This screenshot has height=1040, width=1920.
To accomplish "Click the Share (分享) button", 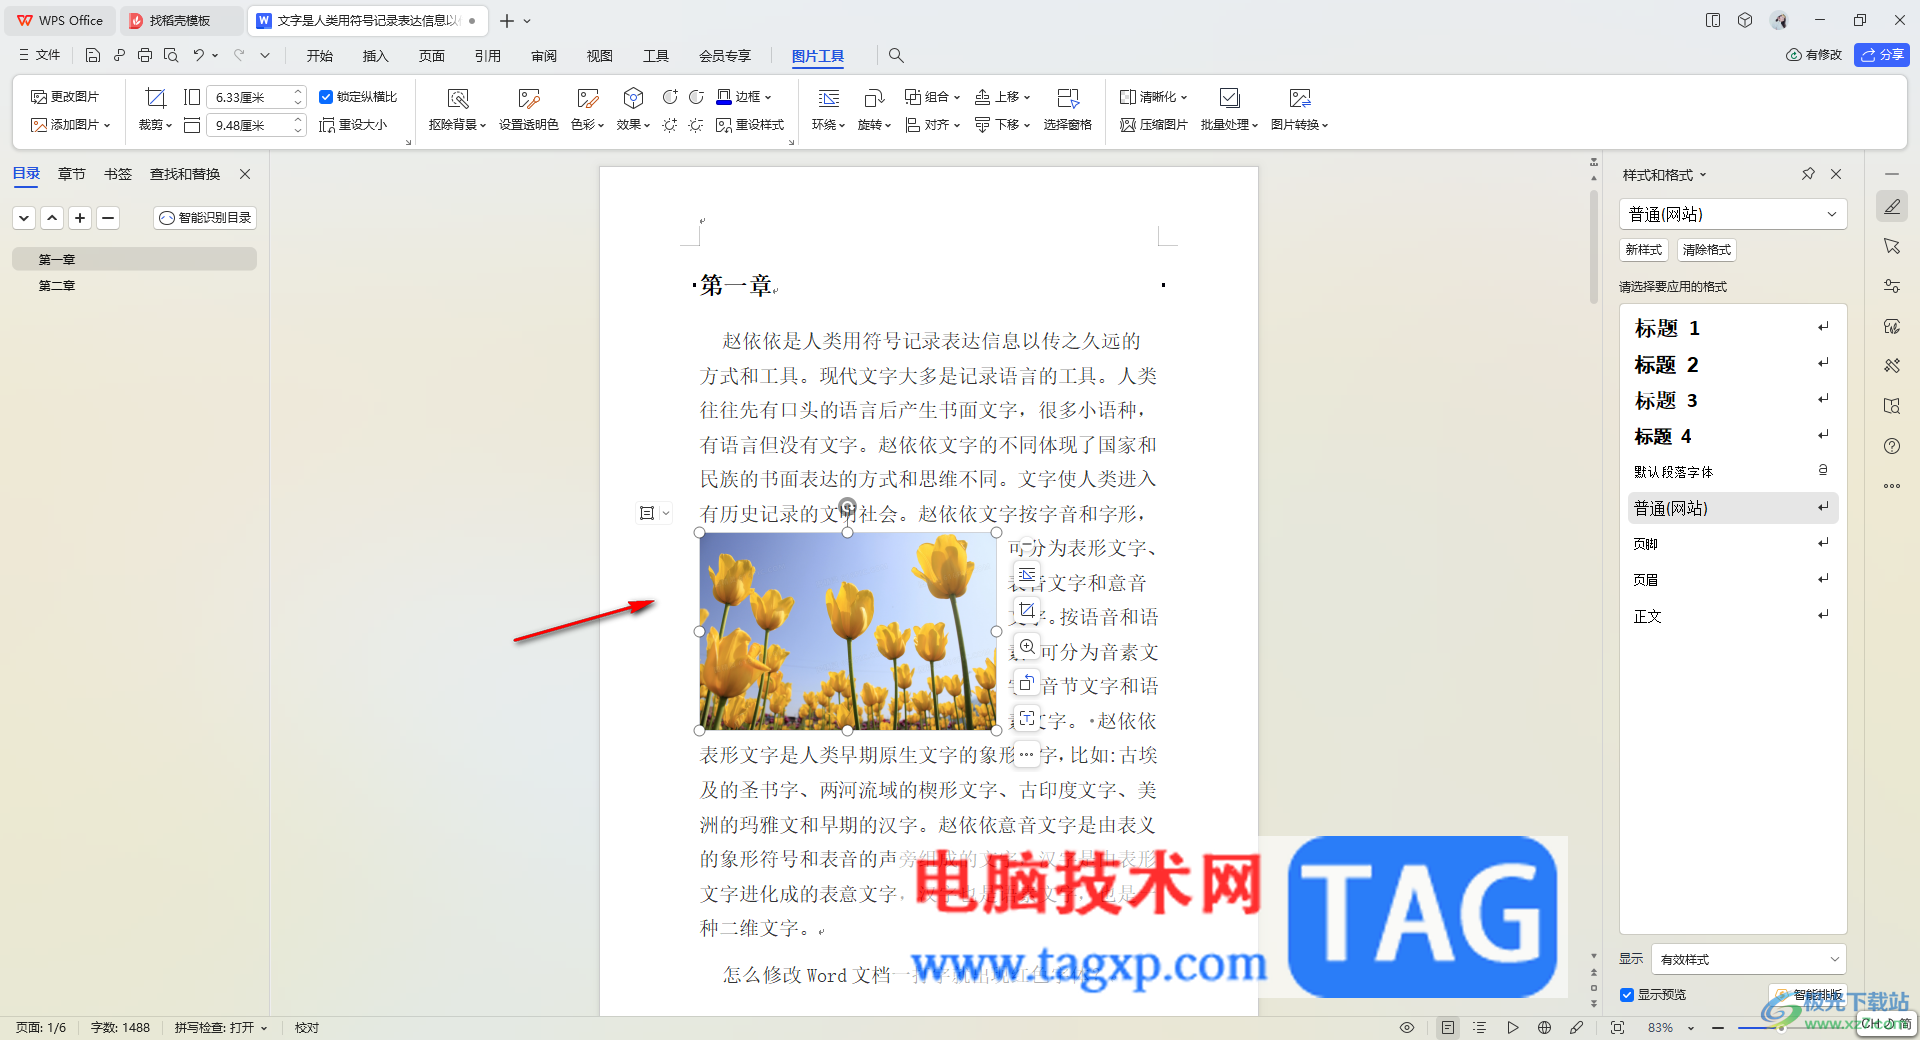I will pos(1882,55).
